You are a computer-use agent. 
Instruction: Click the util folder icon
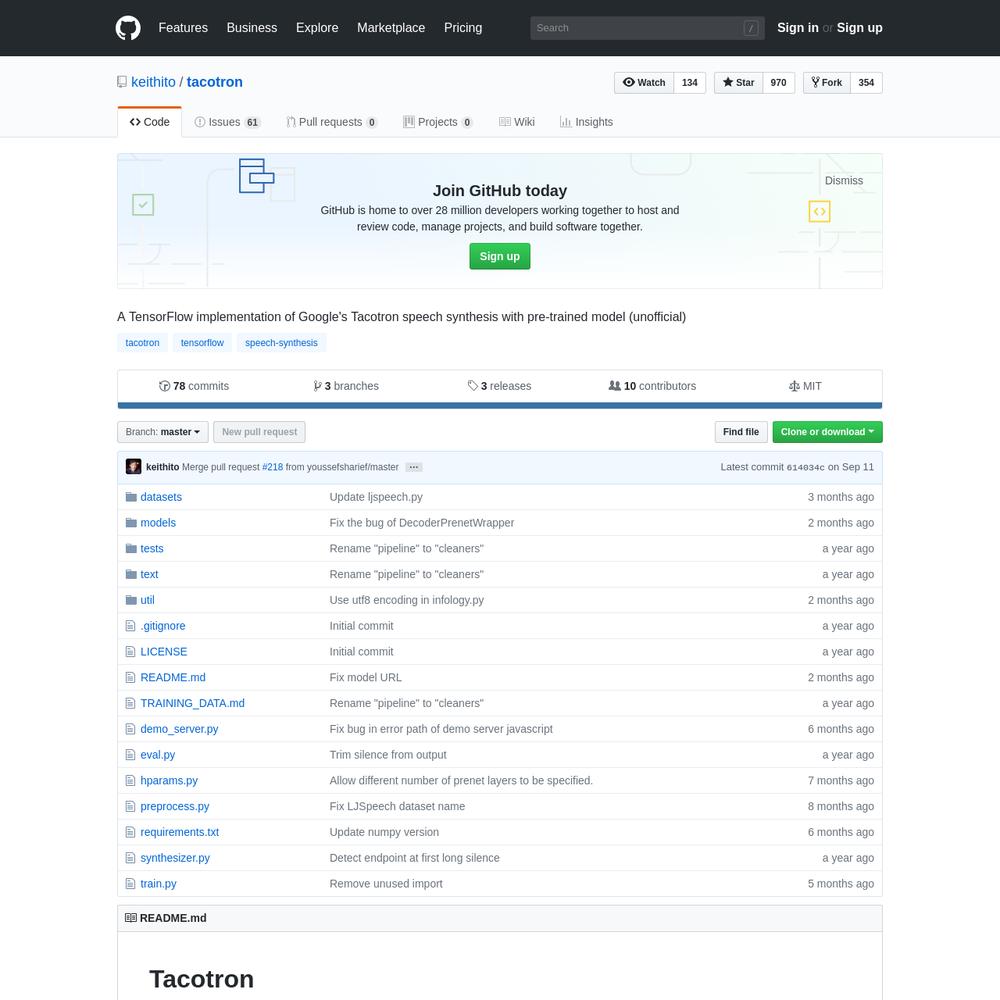(x=131, y=600)
